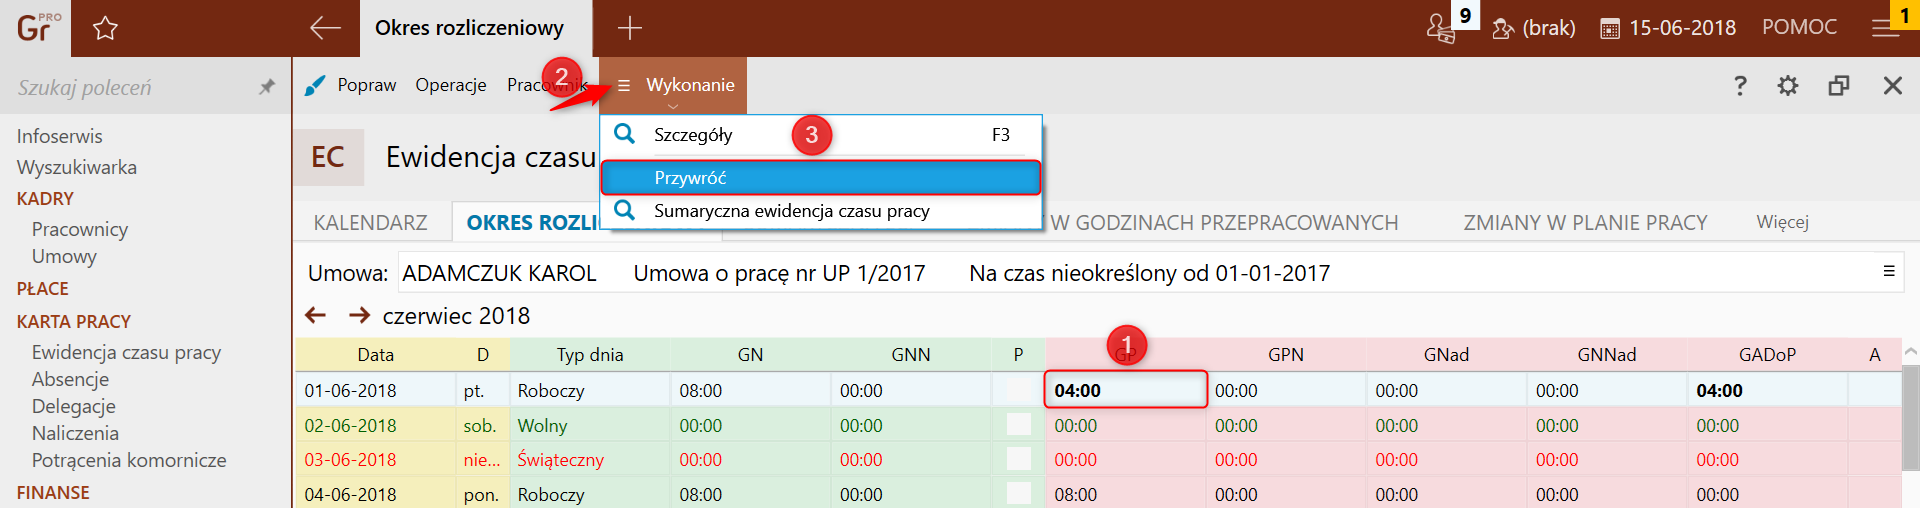Select GADoP cell 04:00 for 01-06-2018
This screenshot has height=508, width=1920.
[1767, 390]
